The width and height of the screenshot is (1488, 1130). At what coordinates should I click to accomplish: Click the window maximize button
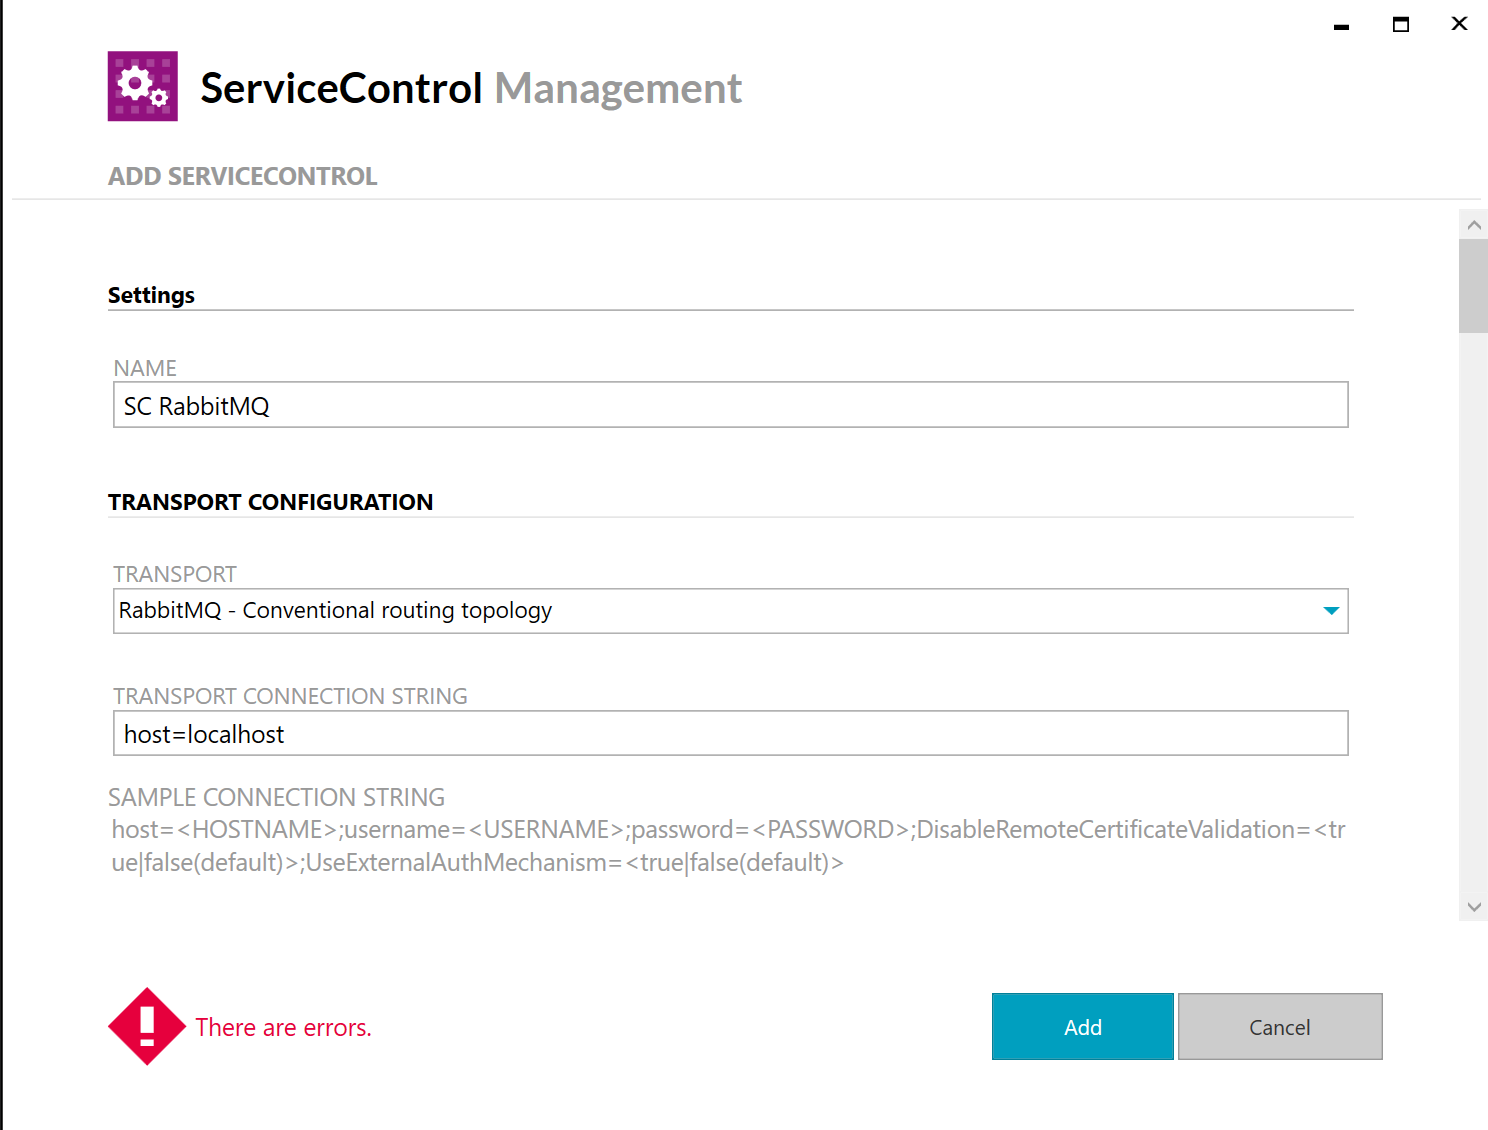1400,24
